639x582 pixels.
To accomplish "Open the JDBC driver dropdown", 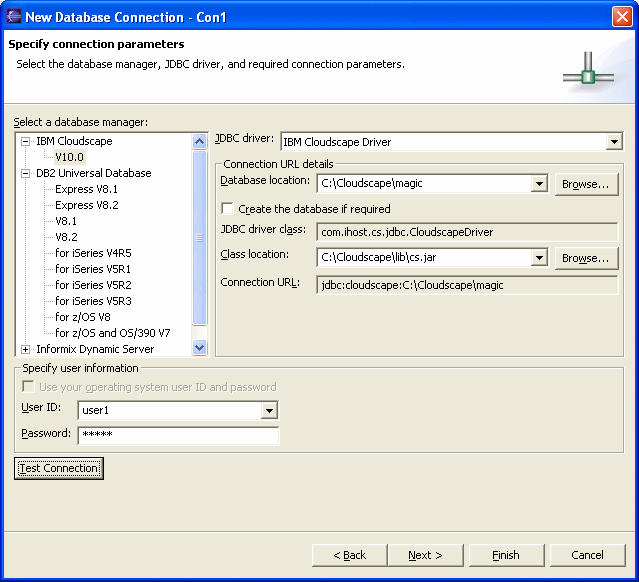I will pyautogui.click(x=614, y=142).
